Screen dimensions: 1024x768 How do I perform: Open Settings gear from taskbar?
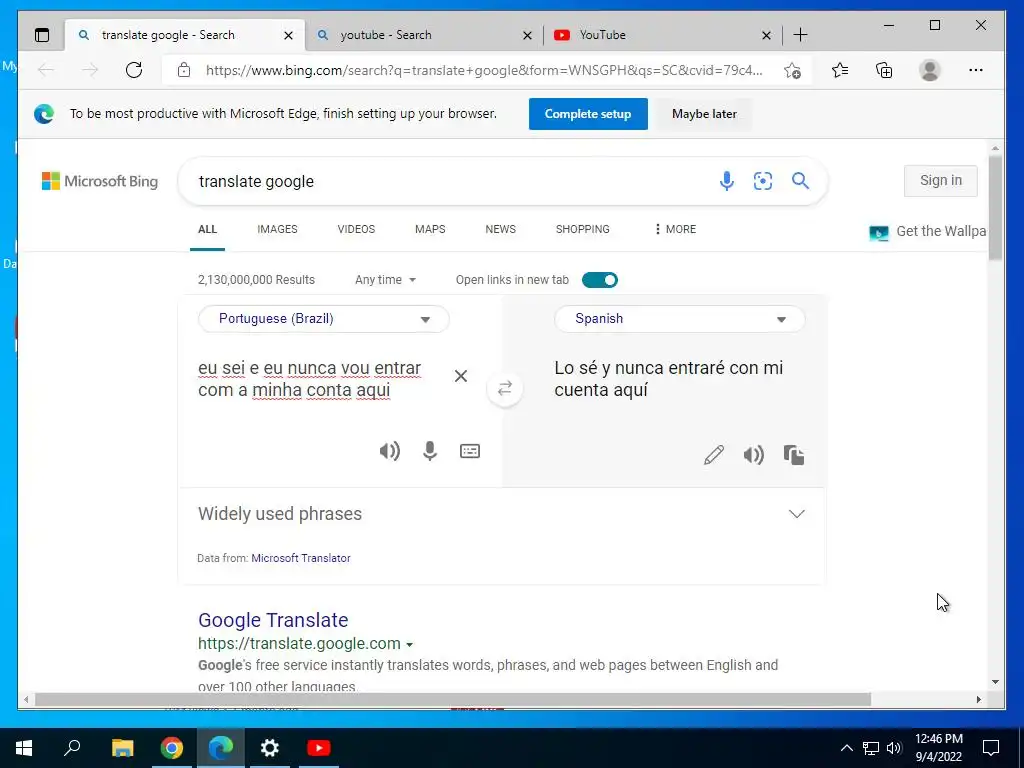click(x=270, y=748)
